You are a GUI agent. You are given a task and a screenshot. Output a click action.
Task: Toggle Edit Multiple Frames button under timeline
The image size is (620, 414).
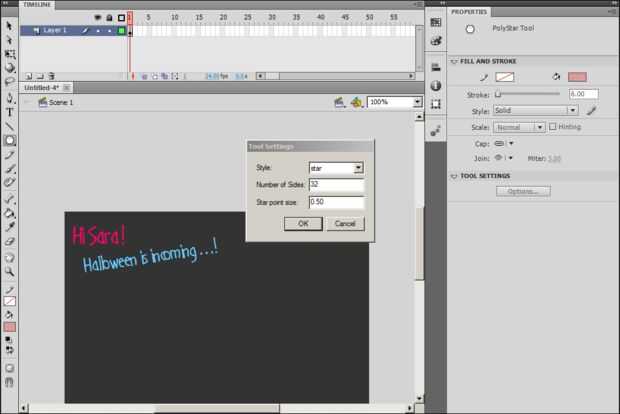pyautogui.click(x=164, y=76)
